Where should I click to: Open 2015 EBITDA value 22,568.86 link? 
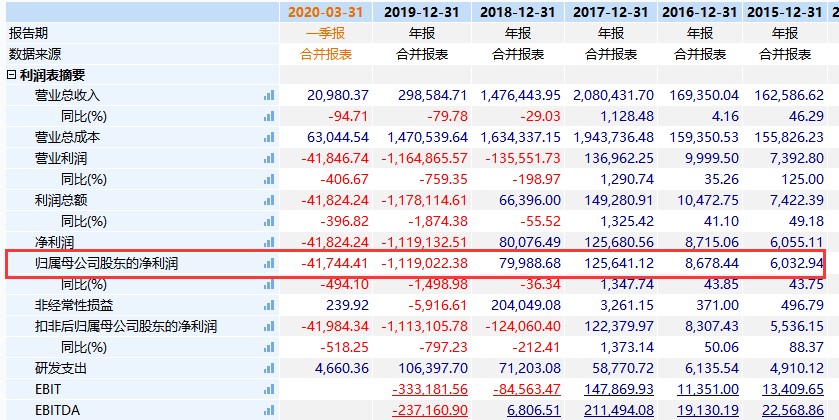[793, 410]
